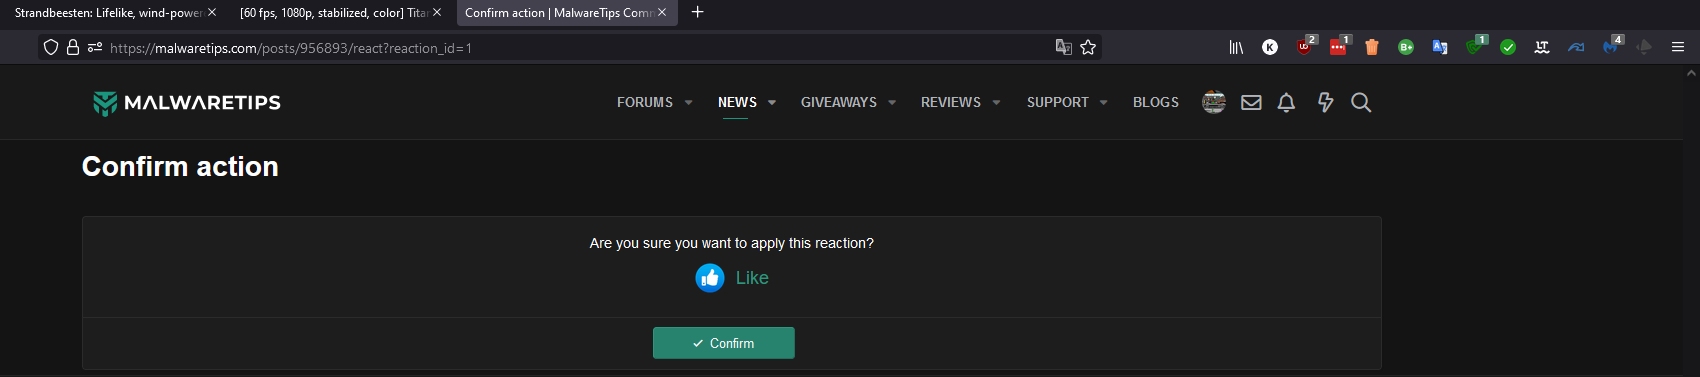The width and height of the screenshot is (1700, 377).
Task: Click the green Confirm button
Action: (x=724, y=343)
